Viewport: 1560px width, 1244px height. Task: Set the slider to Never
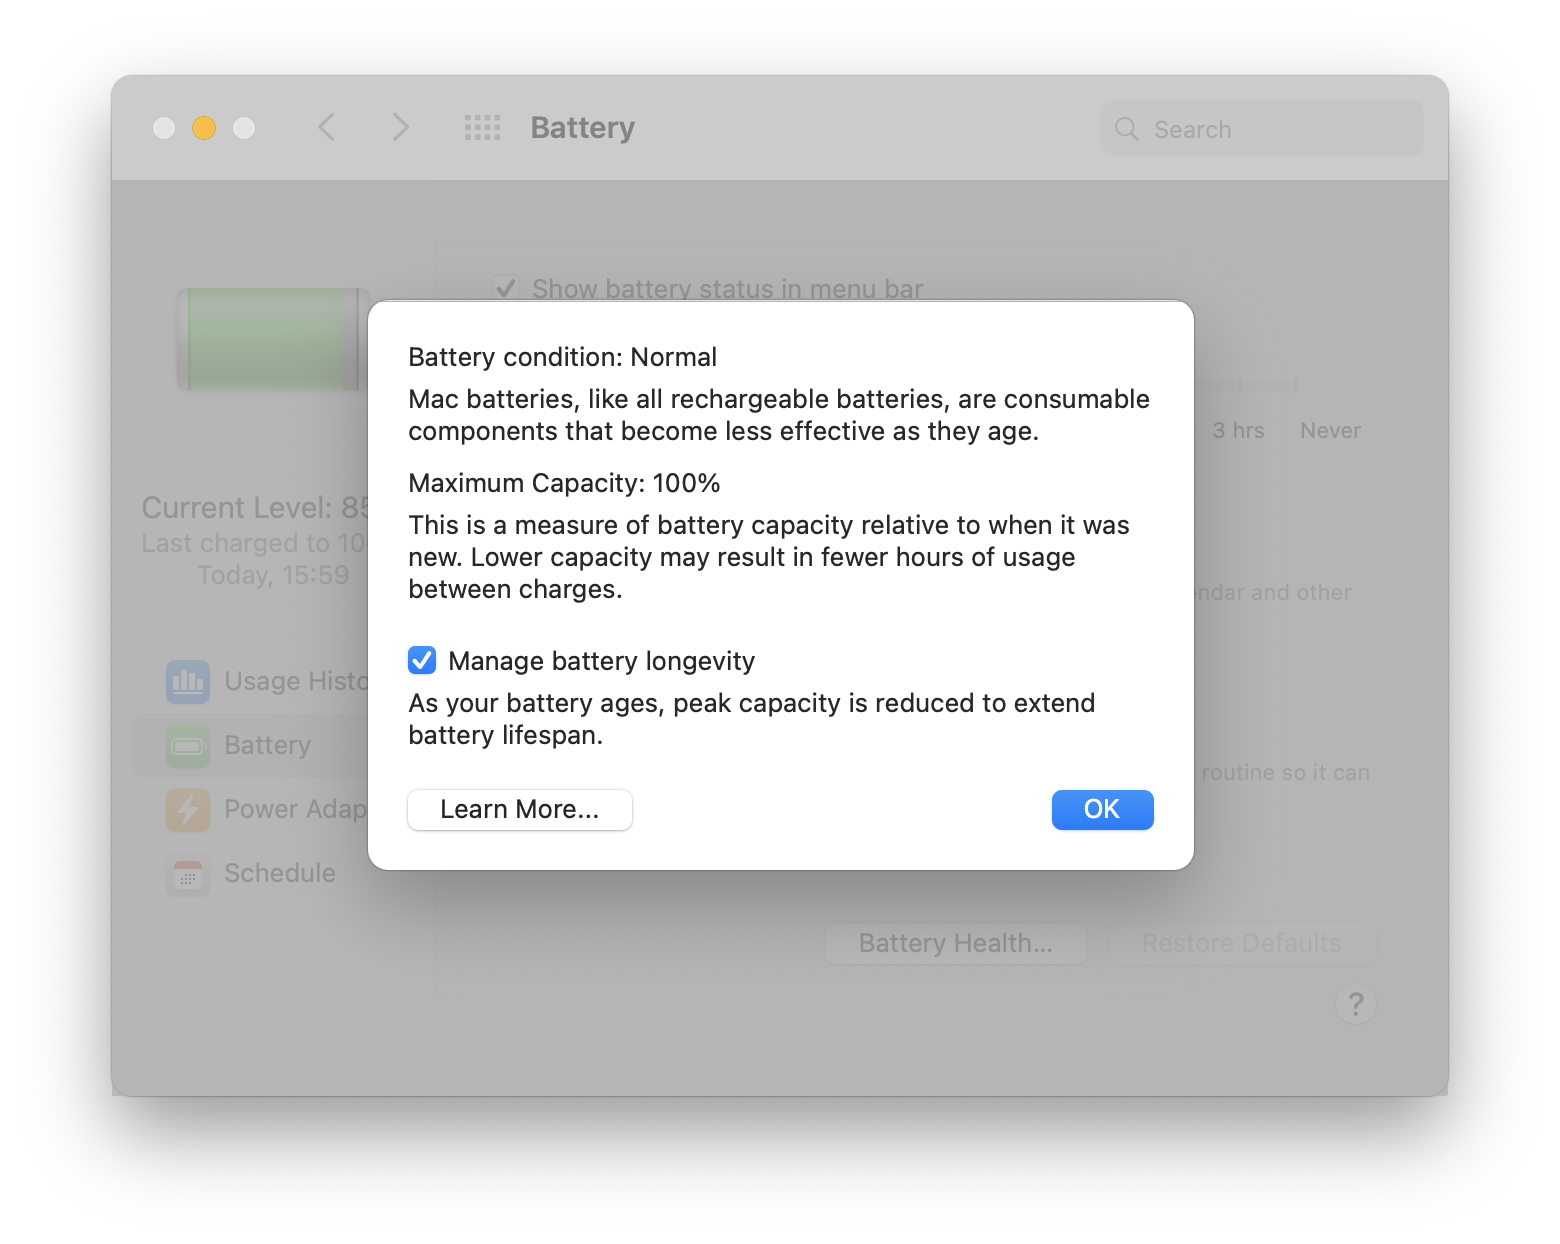(1296, 386)
